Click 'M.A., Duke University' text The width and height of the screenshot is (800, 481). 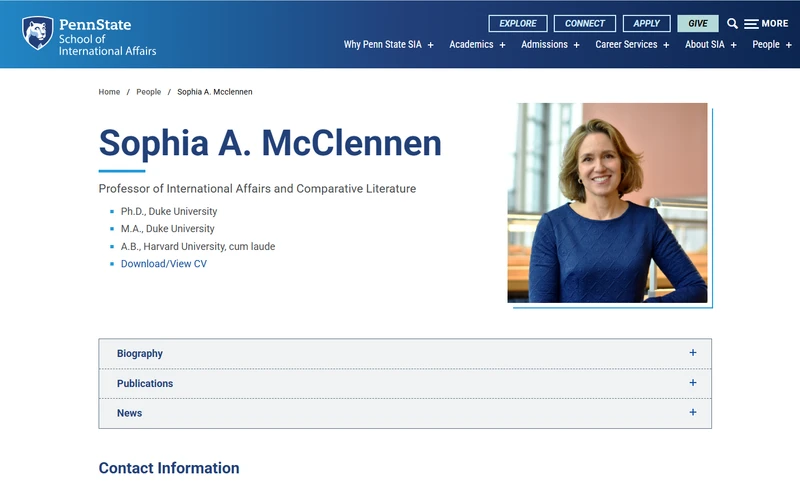click(x=167, y=229)
